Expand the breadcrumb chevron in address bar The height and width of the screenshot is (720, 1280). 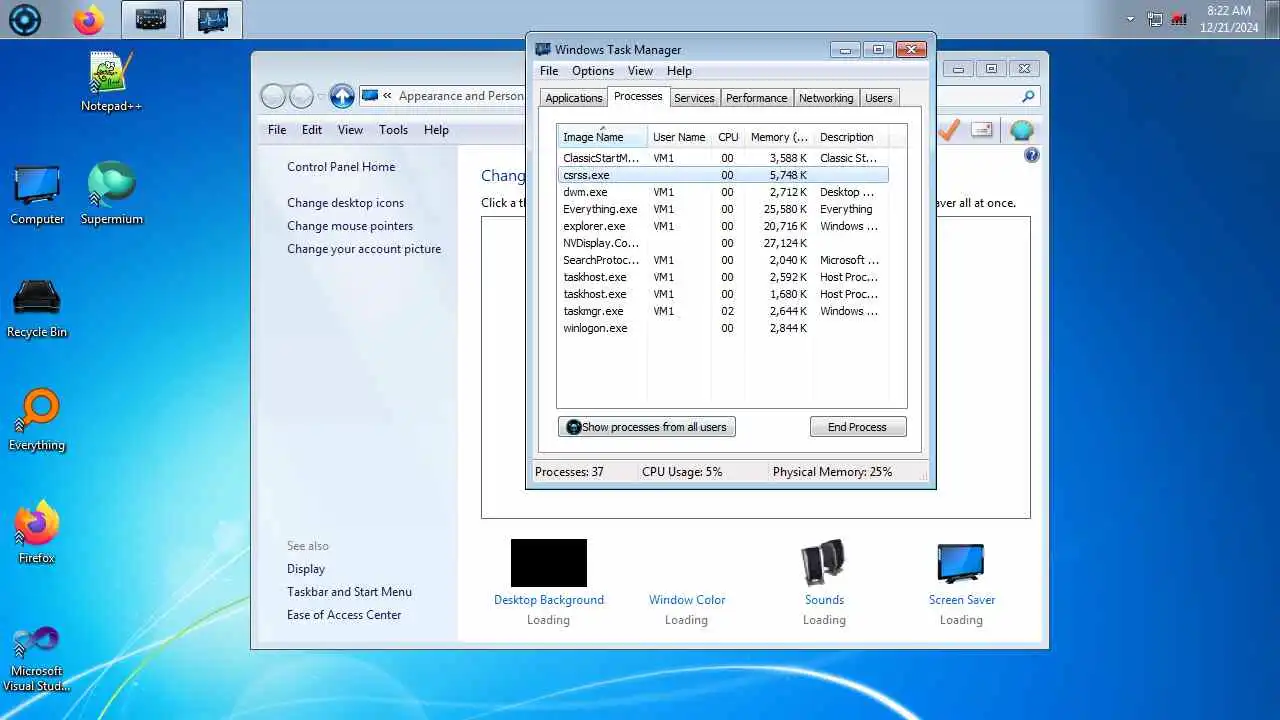click(387, 96)
